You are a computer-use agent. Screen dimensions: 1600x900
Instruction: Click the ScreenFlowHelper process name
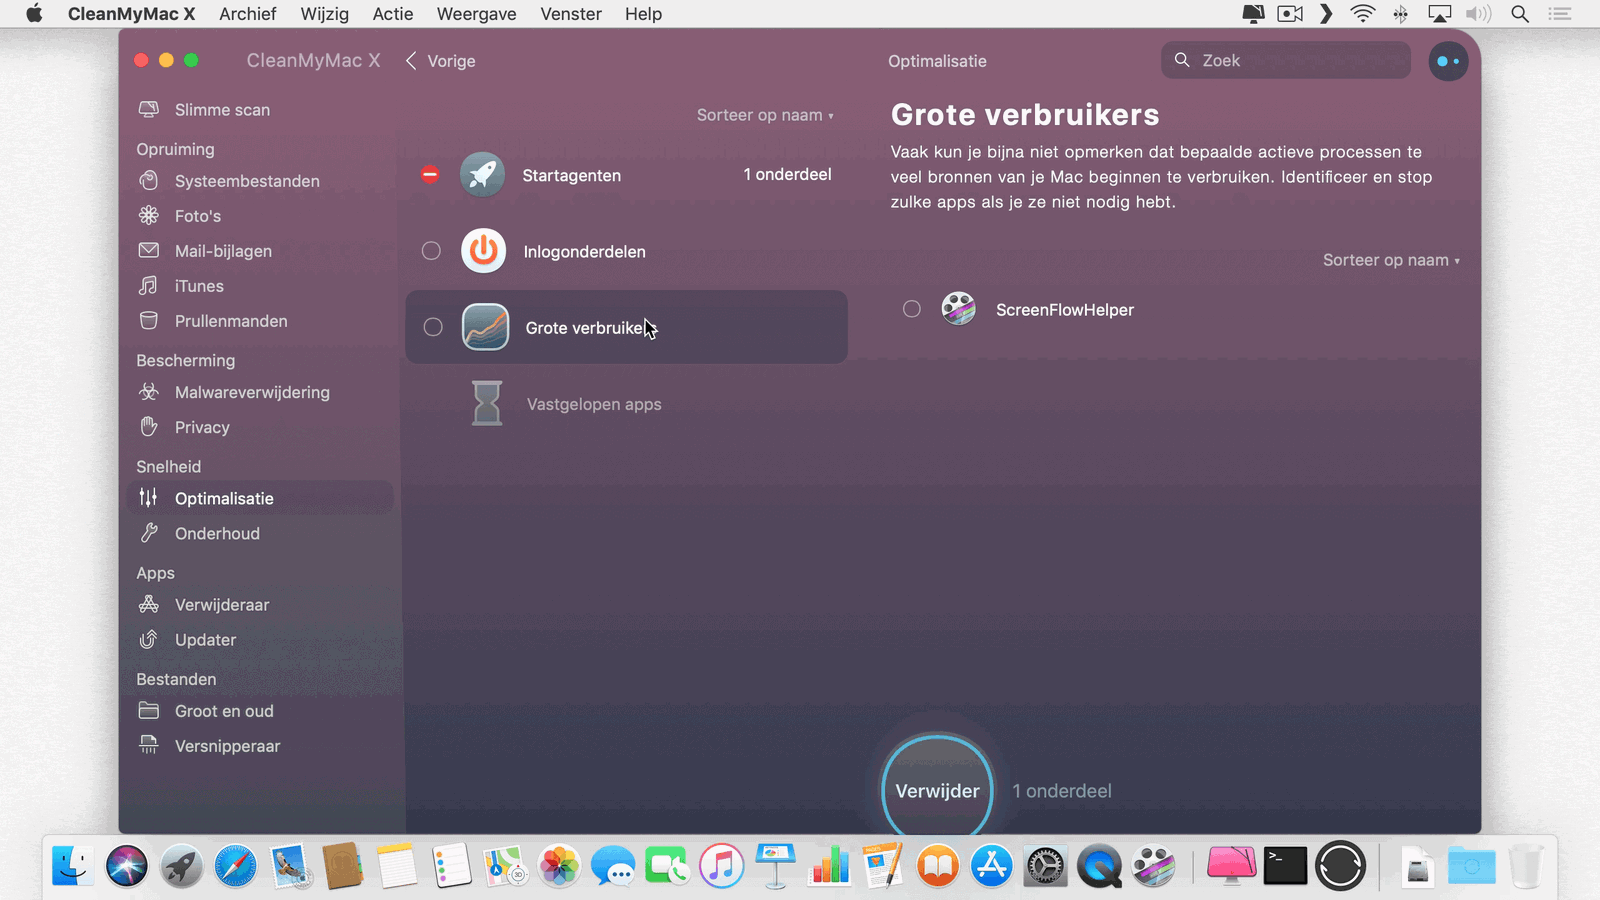point(1065,310)
